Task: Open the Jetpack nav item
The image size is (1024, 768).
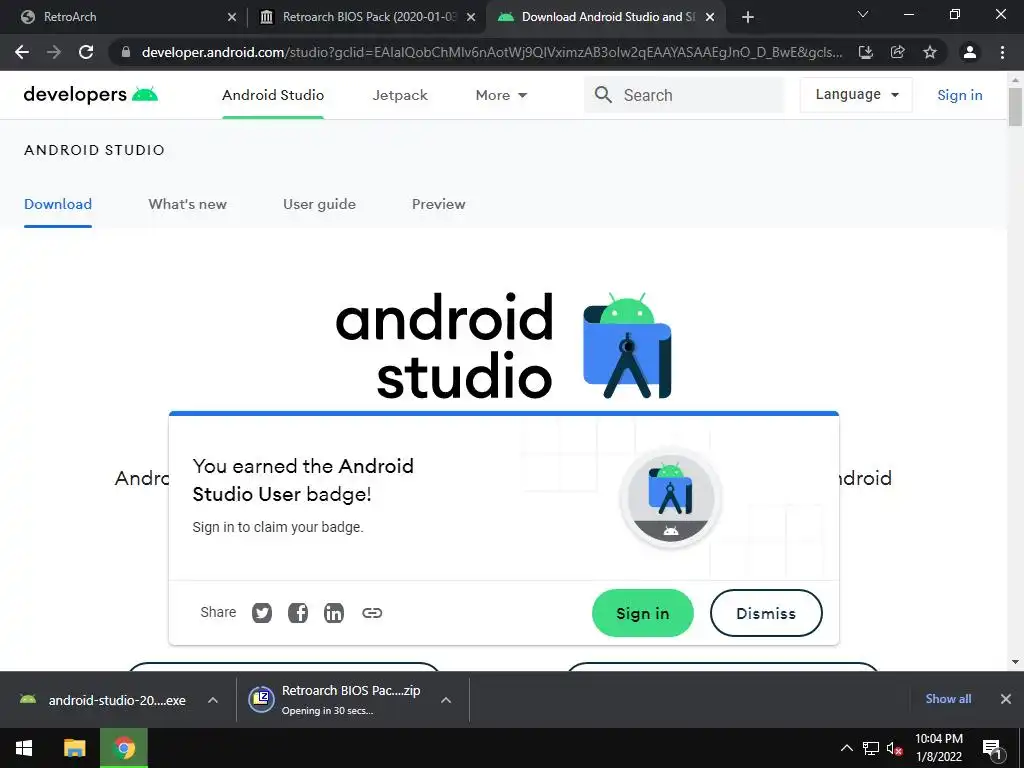Action: [x=400, y=95]
